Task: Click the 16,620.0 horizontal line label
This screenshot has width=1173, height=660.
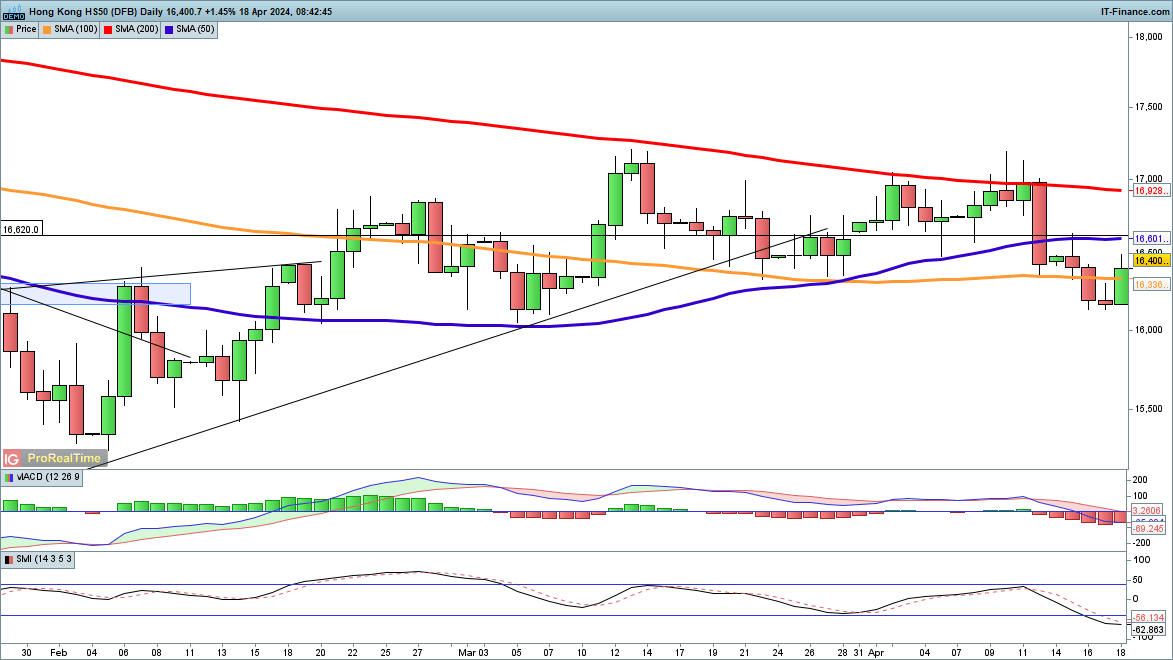Action: 21,230
